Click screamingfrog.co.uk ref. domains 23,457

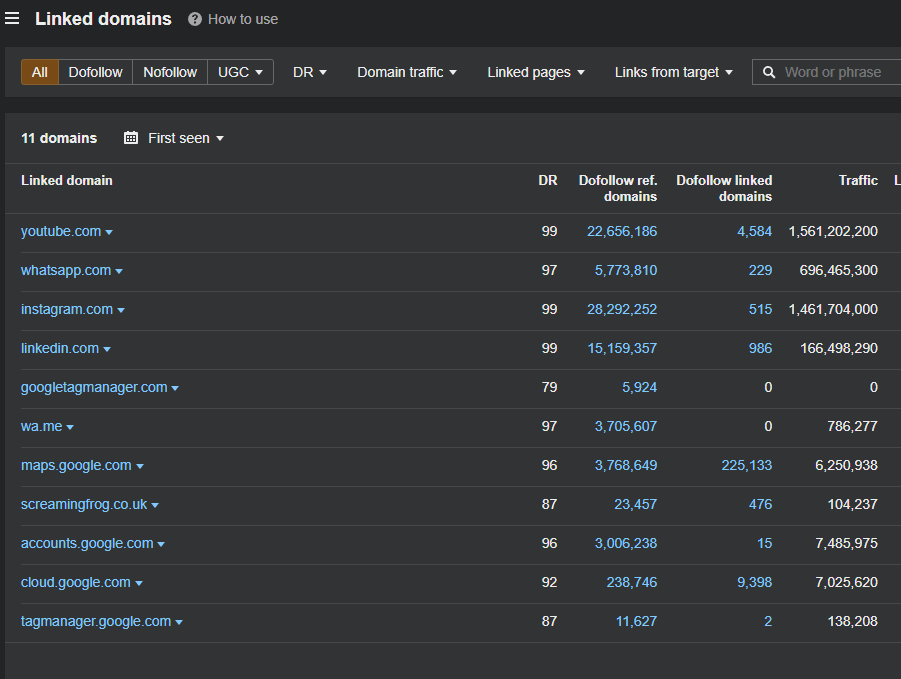636,505
